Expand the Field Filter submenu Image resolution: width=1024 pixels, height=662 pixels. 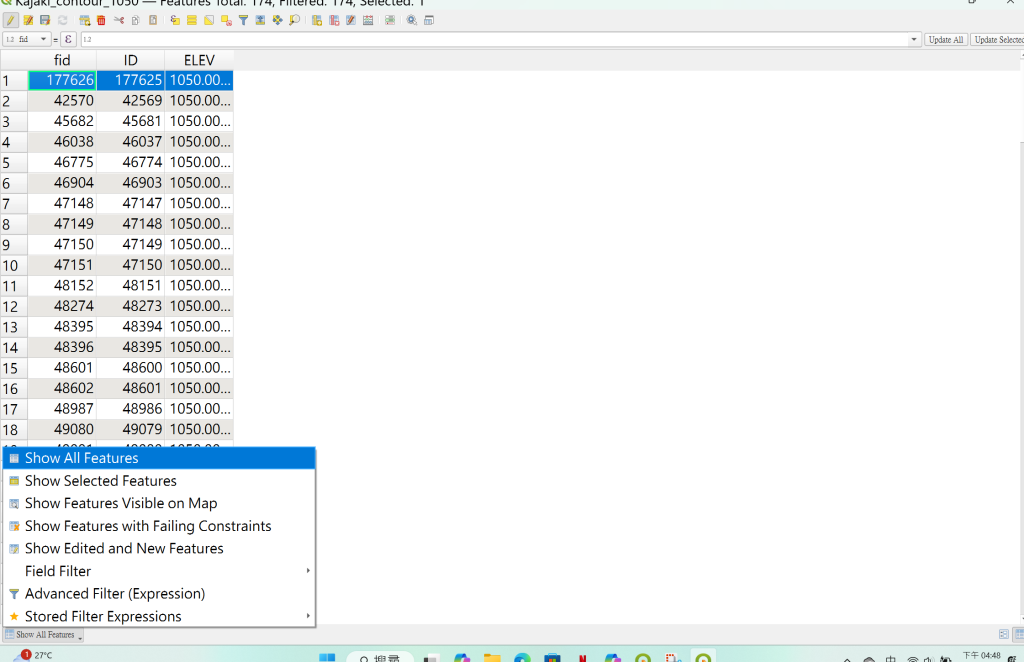[159, 571]
